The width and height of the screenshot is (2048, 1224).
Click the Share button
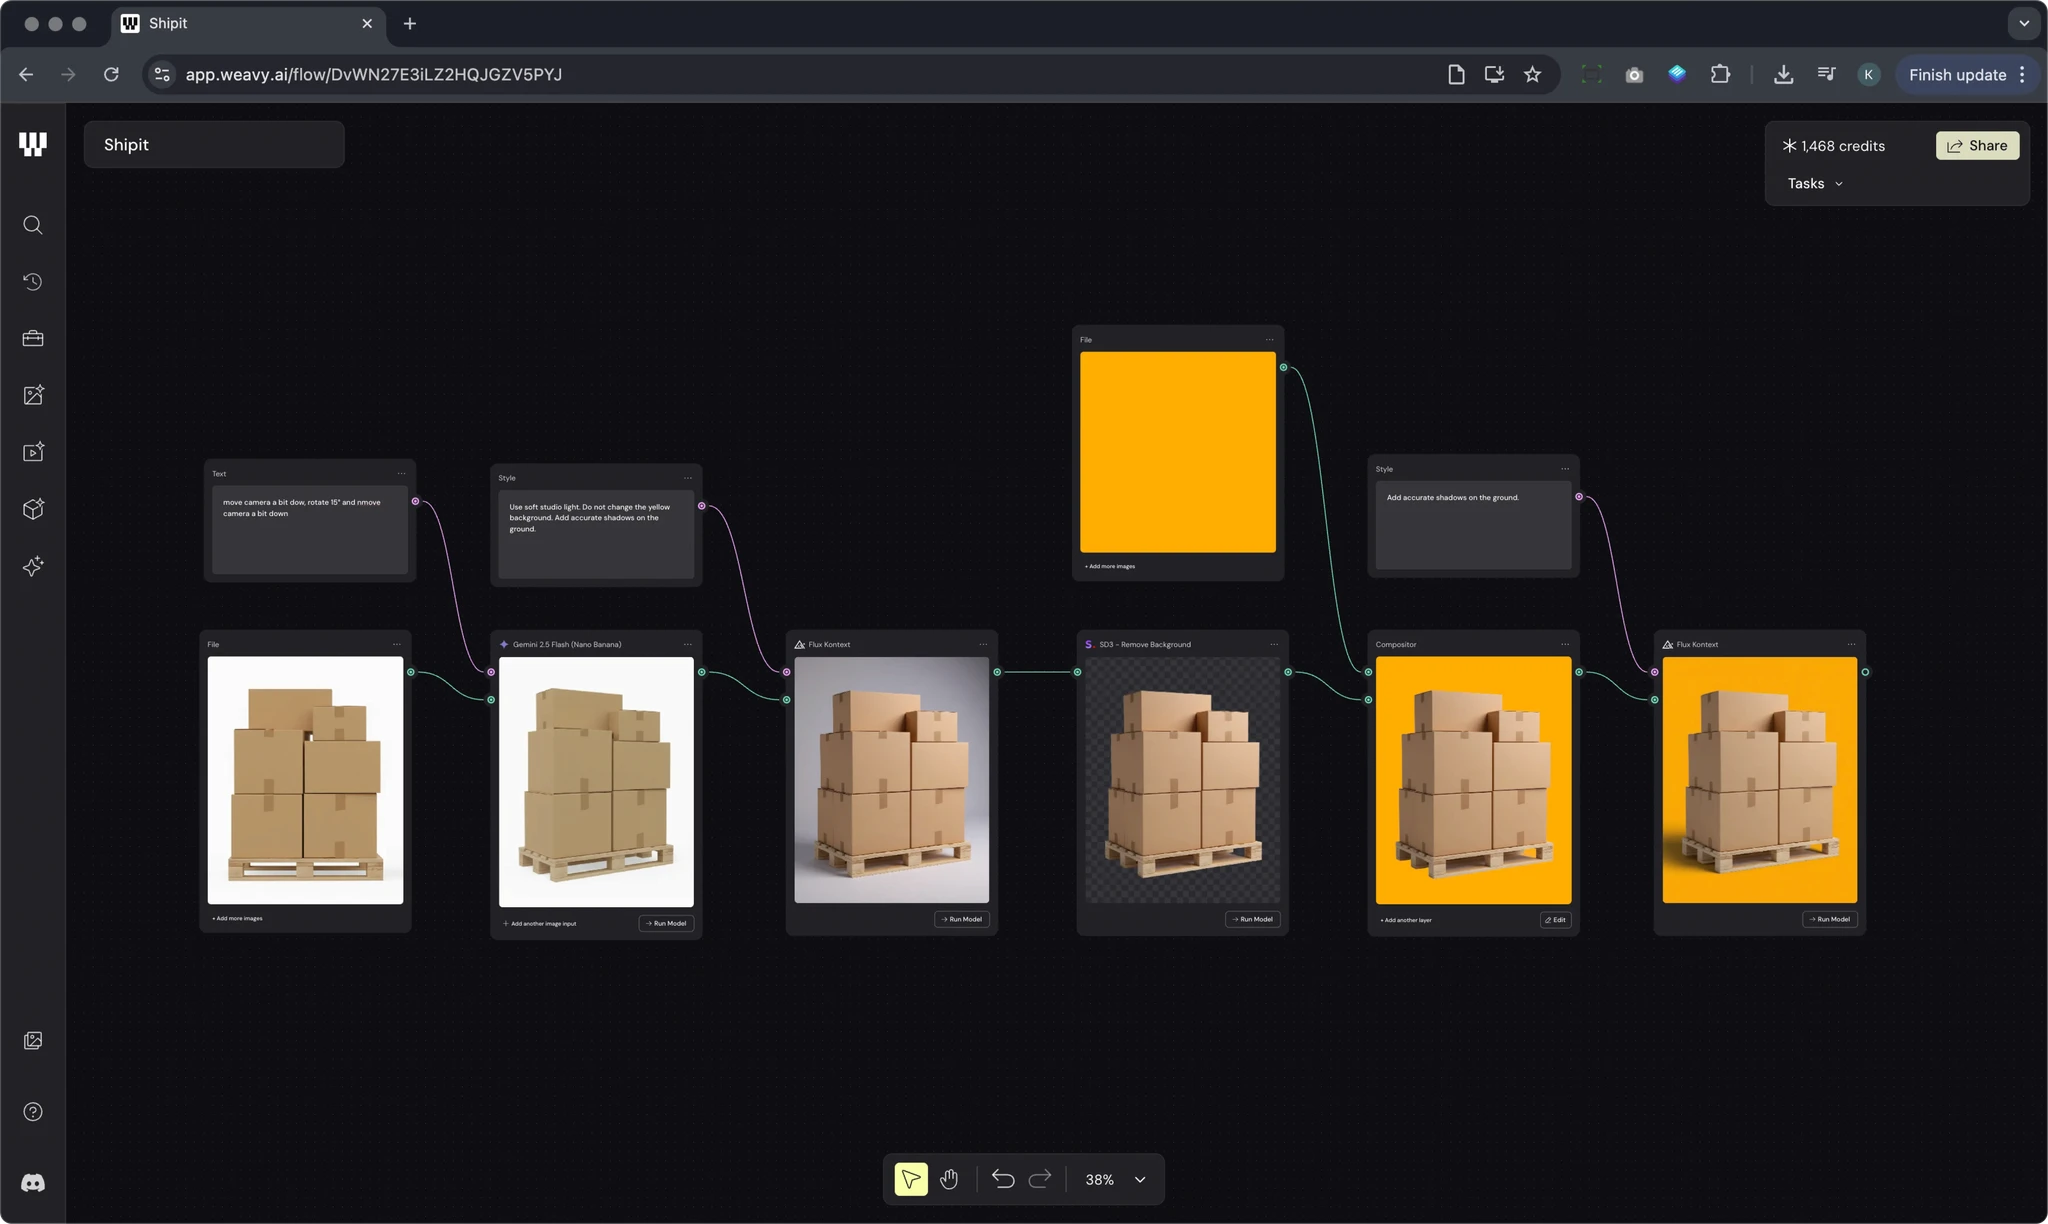coord(1977,146)
